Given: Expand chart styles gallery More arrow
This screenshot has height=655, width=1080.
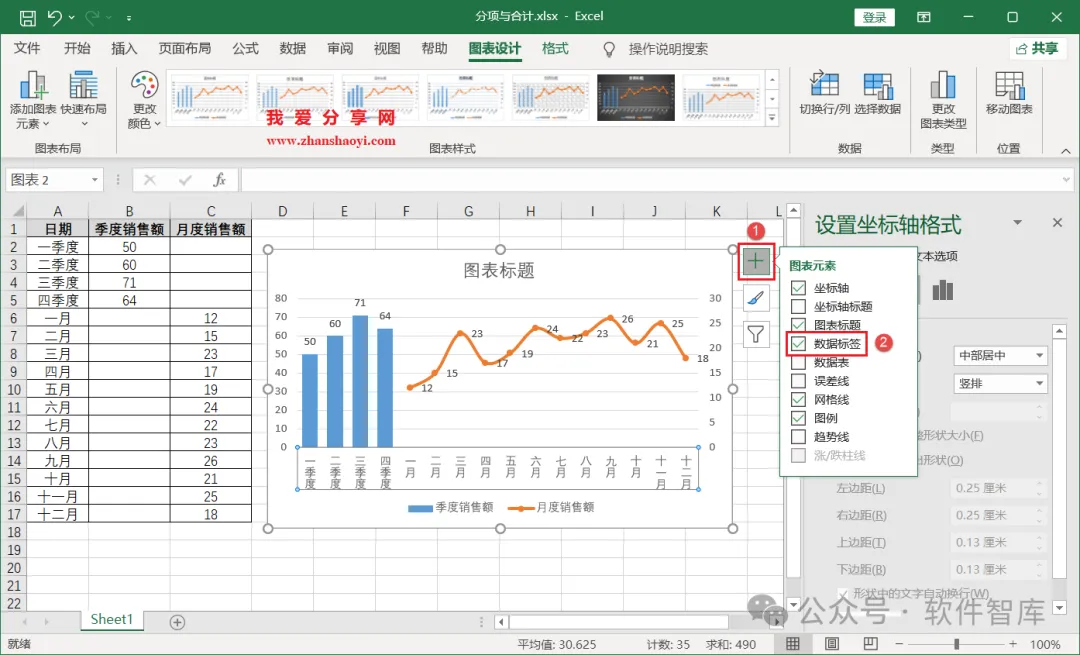Looking at the screenshot, I should click(x=772, y=118).
